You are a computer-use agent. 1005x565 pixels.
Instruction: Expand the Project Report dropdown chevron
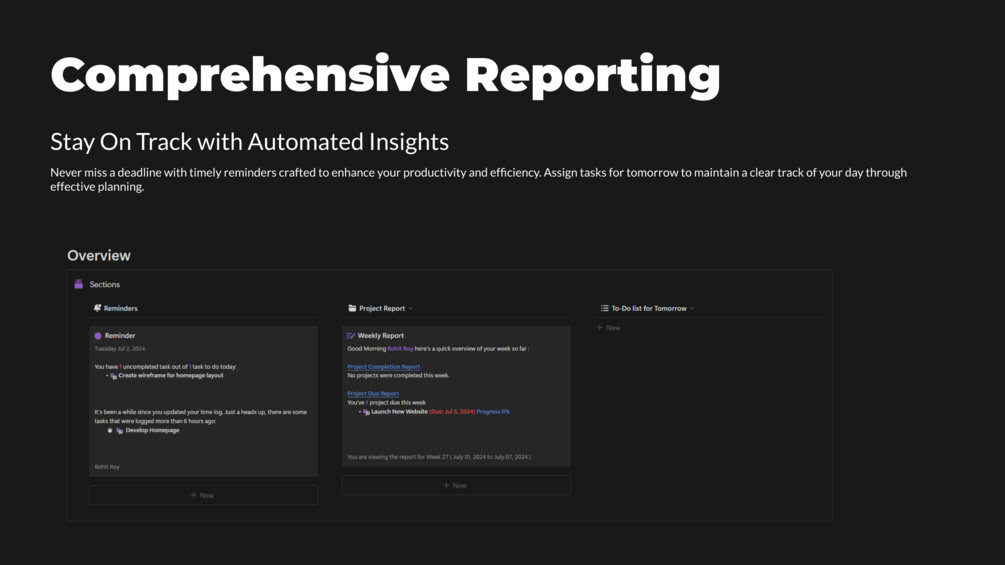pyautogui.click(x=411, y=309)
